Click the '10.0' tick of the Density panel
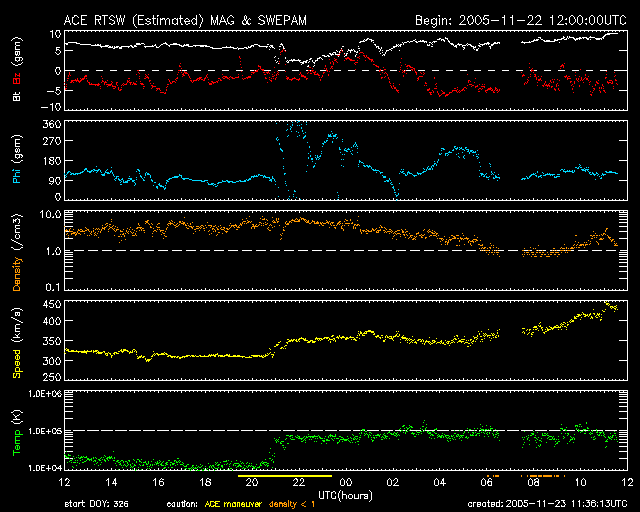The height and width of the screenshot is (512, 640). click(x=51, y=214)
